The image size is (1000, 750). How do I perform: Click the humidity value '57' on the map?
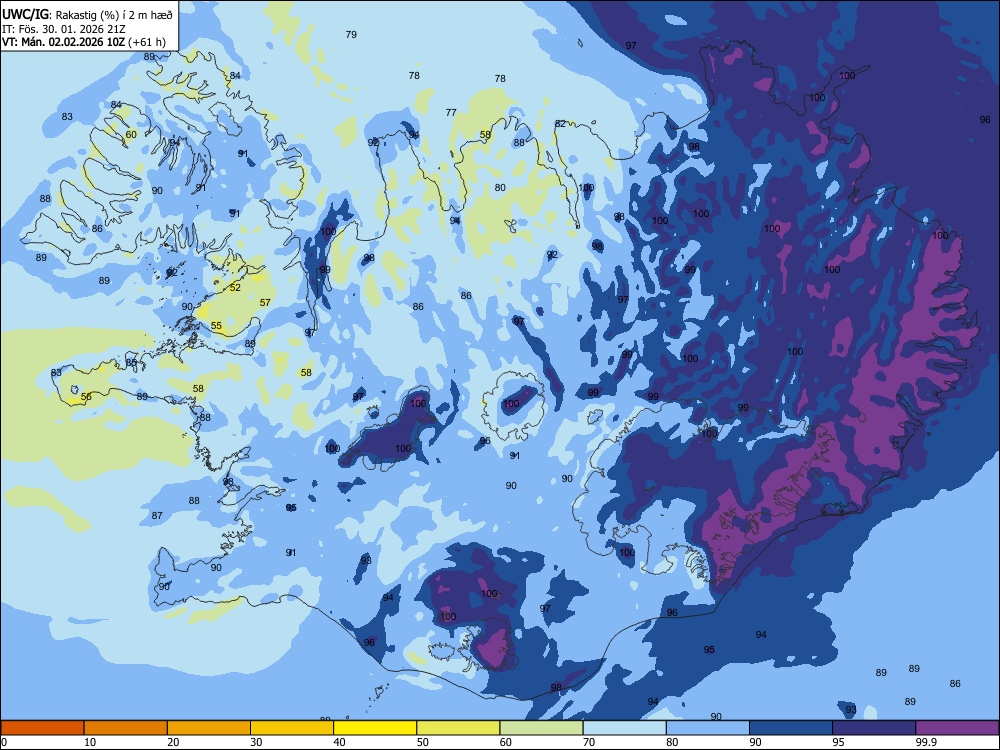[x=265, y=303]
